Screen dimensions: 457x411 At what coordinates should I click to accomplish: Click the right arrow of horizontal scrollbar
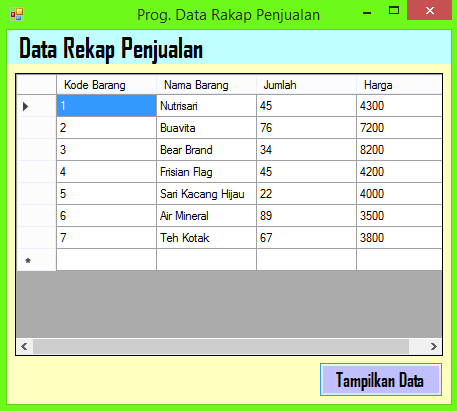(x=434, y=347)
